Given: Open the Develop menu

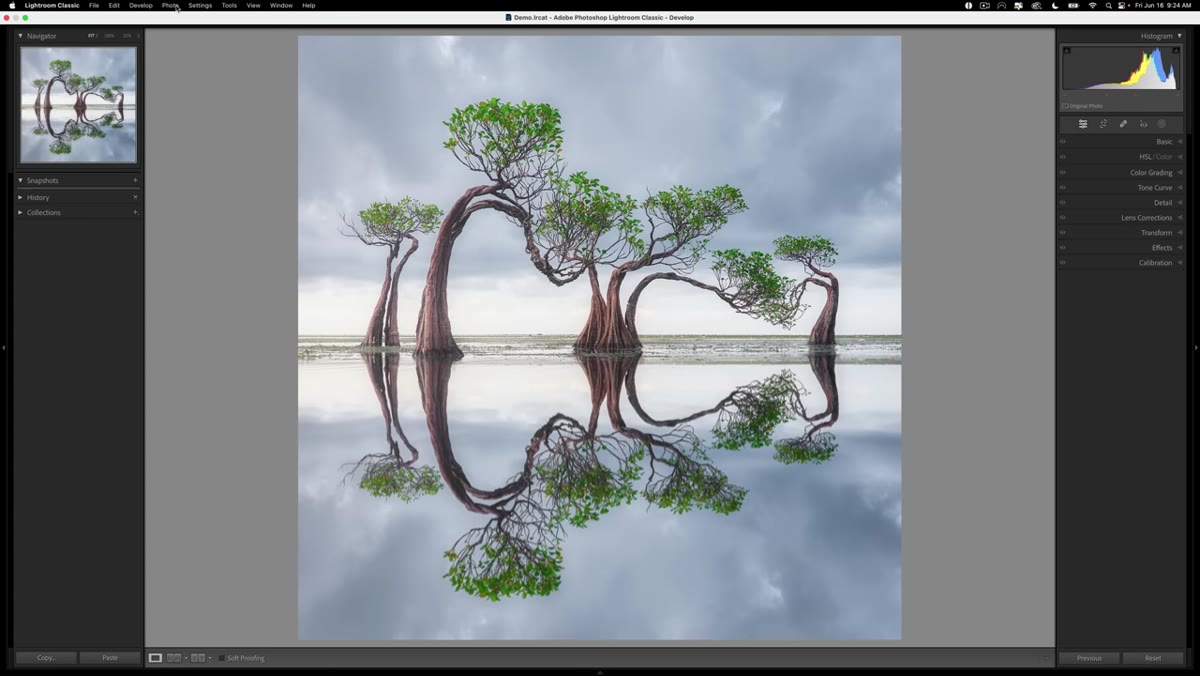Looking at the screenshot, I should pyautogui.click(x=141, y=5).
